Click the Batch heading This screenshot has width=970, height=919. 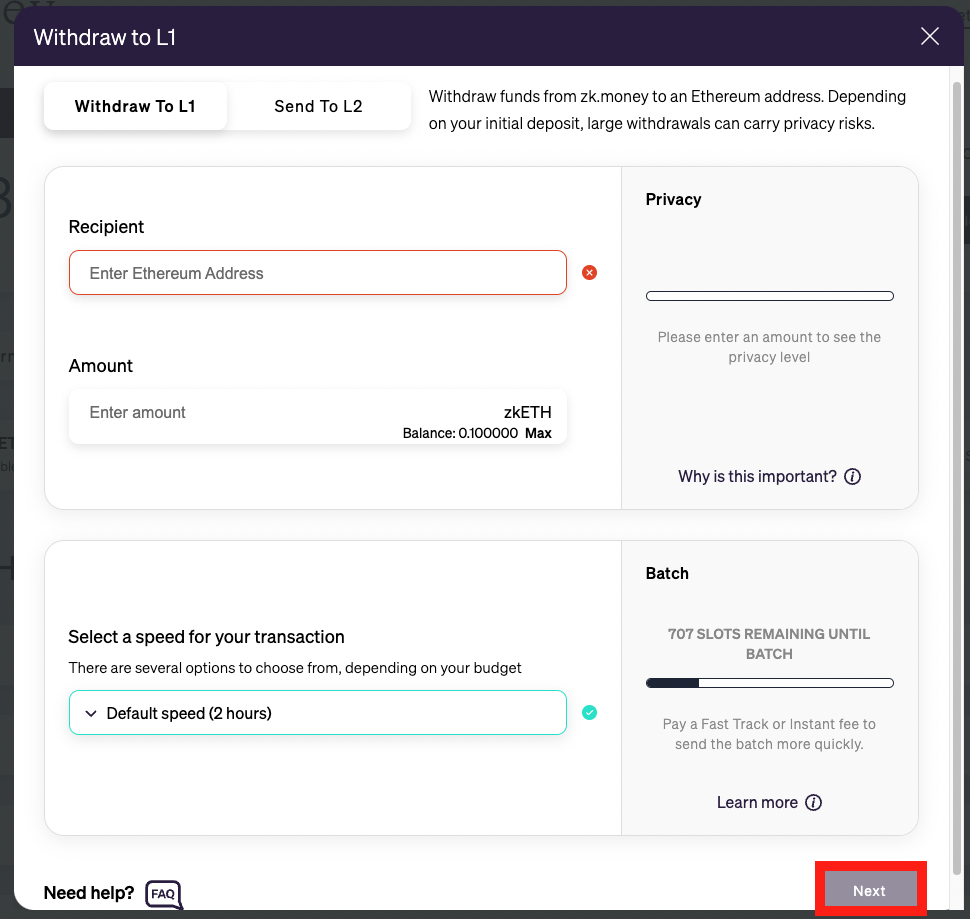click(667, 573)
